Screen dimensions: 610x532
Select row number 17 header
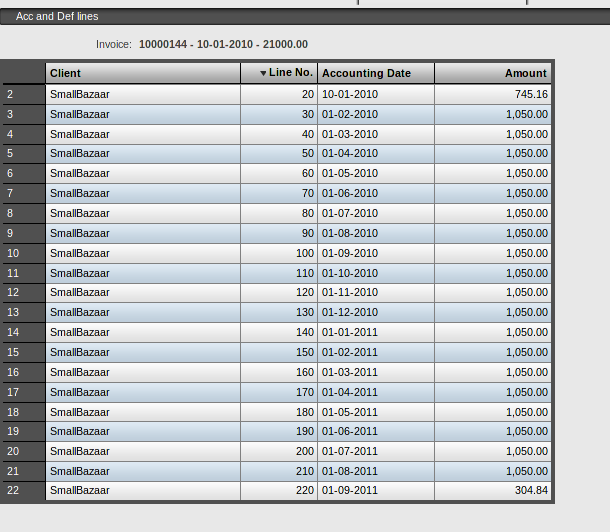pyautogui.click(x=24, y=392)
